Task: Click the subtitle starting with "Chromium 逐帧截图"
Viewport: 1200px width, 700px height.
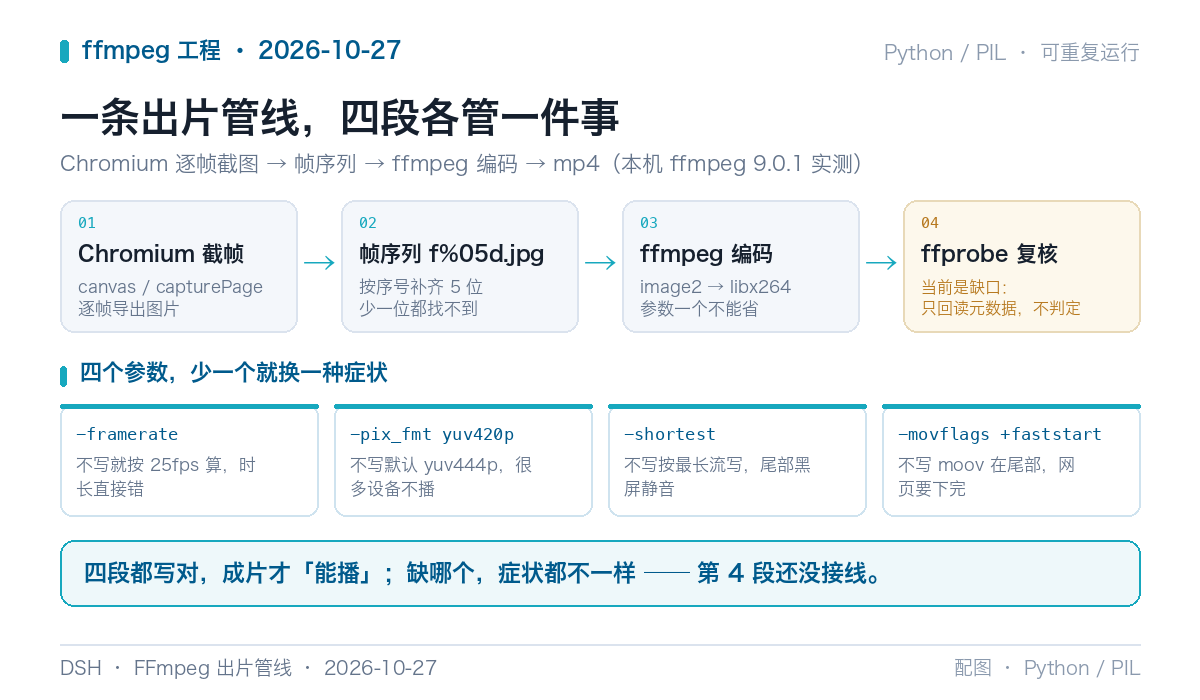Action: [461, 164]
